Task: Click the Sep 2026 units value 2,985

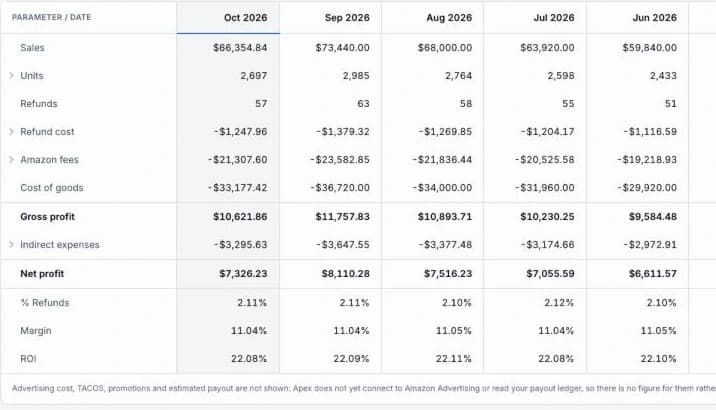Action: (x=356, y=76)
